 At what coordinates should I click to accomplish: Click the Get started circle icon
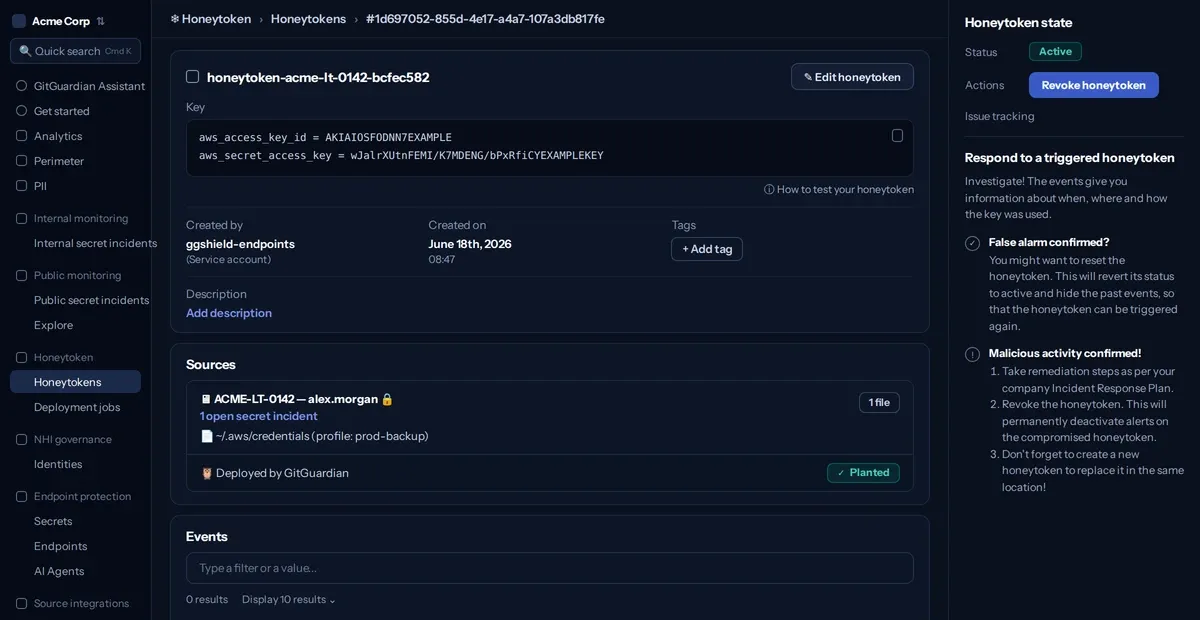click(22, 111)
